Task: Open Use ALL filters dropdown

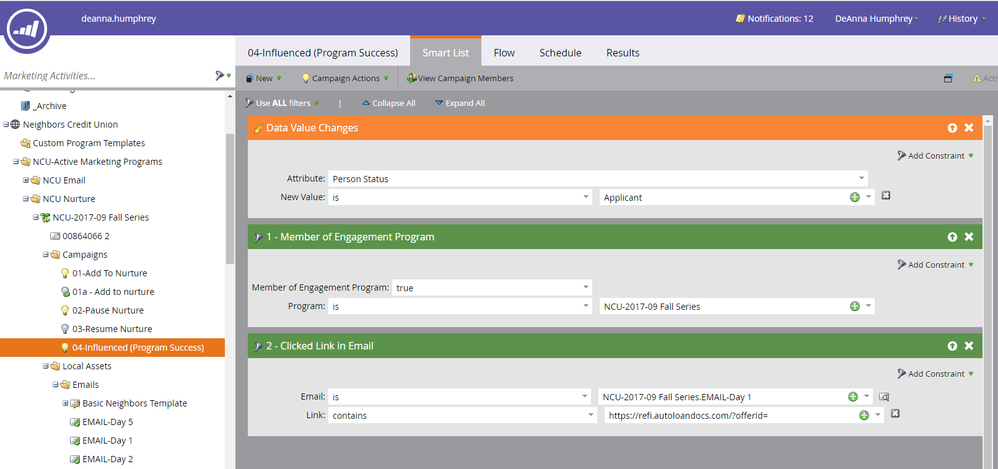Action: coord(282,102)
